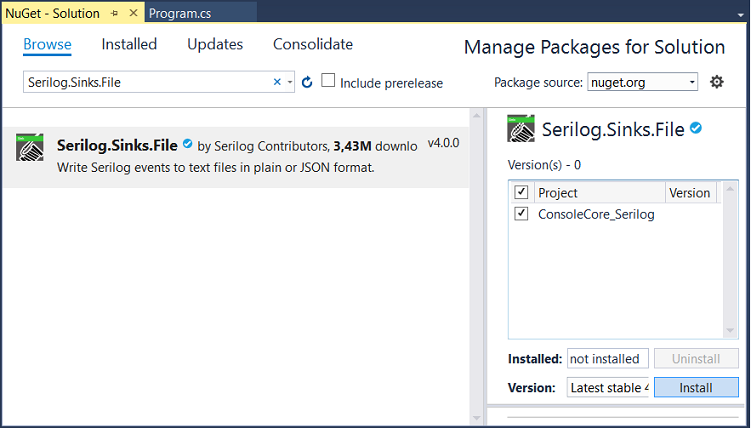Click the disabled Uninstall button

click(x=696, y=359)
